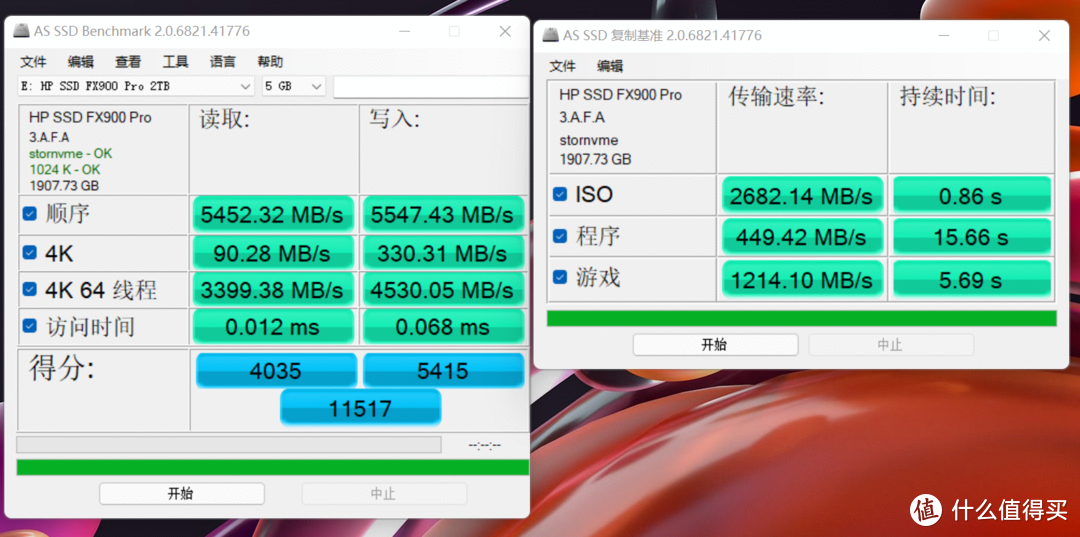Click 中止 button in 复制基准 window
This screenshot has height=537, width=1080.
891,345
